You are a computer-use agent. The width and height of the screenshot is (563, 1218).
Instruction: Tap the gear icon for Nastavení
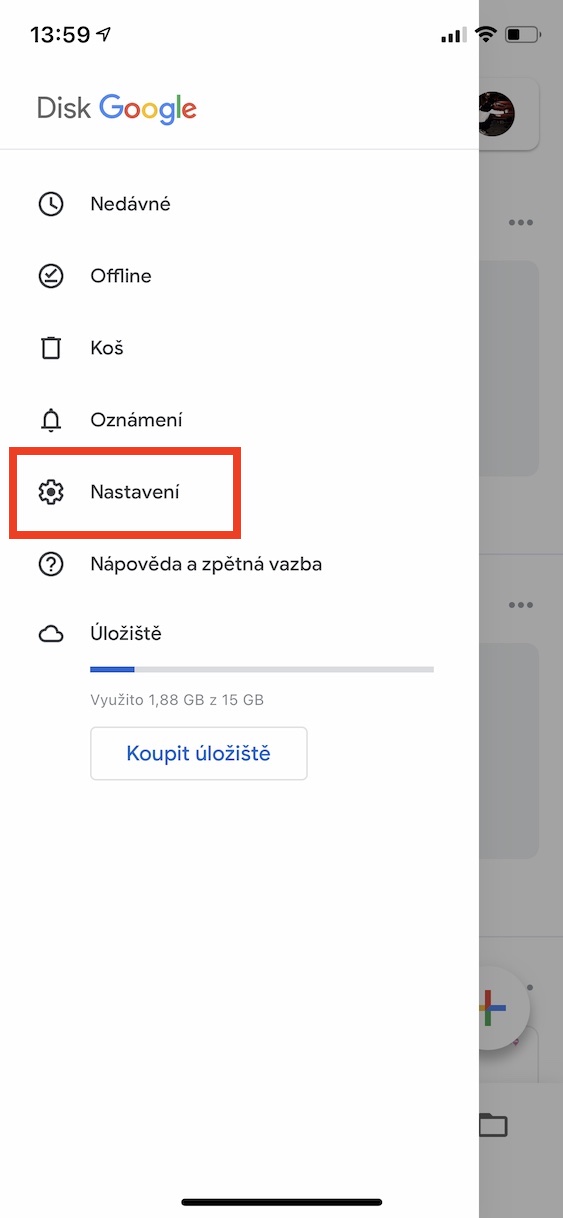[x=50, y=492]
